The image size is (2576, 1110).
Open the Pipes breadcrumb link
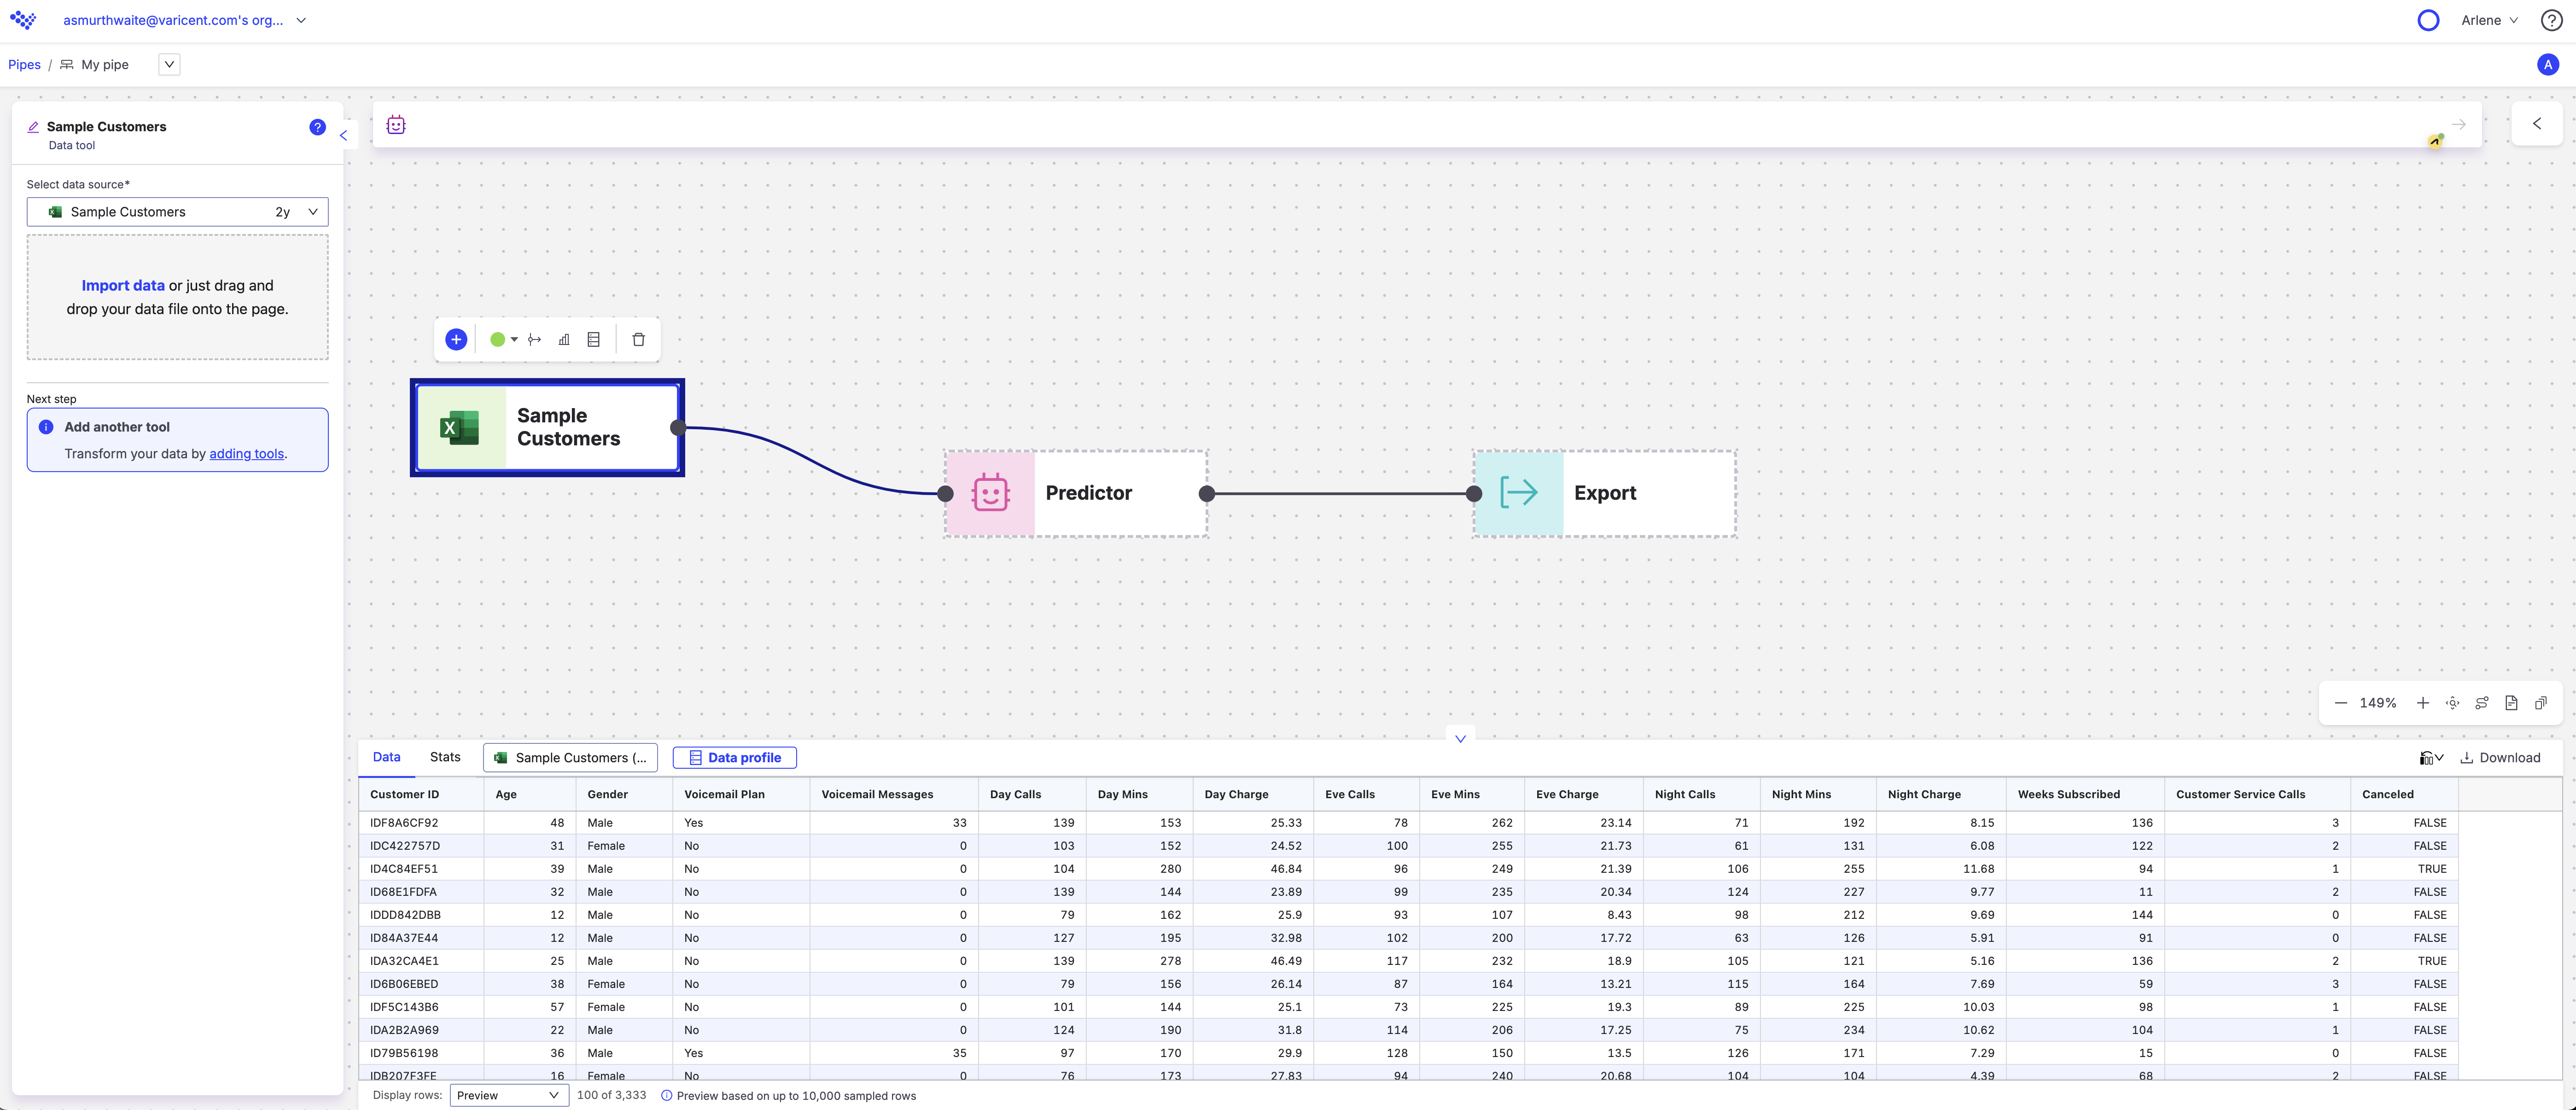click(x=24, y=64)
